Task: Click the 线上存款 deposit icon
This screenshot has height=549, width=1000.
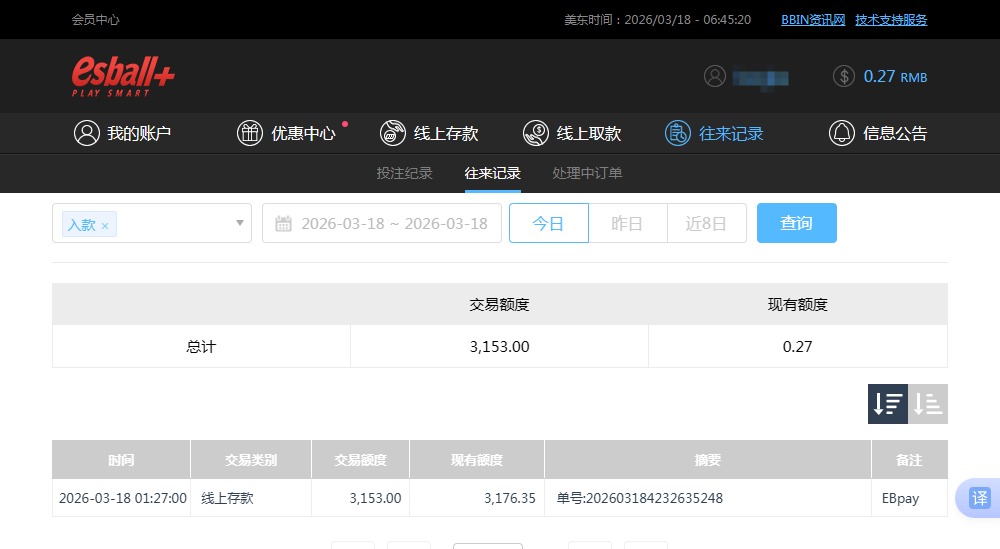Action: click(393, 133)
